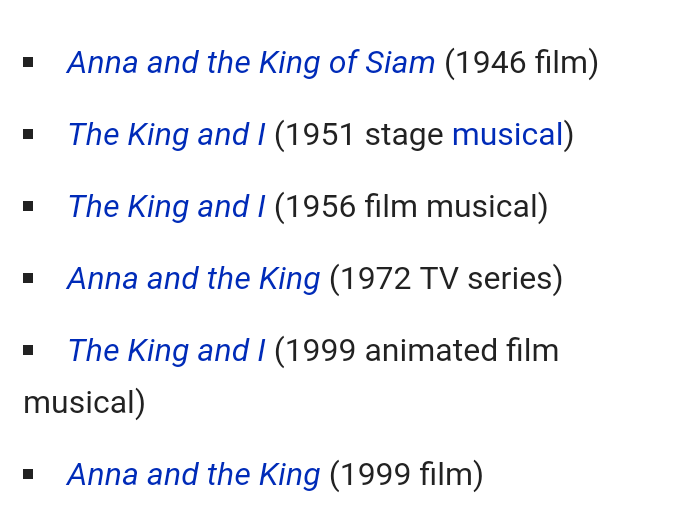Open Anna and the King 1972 TV series link

pos(193,279)
